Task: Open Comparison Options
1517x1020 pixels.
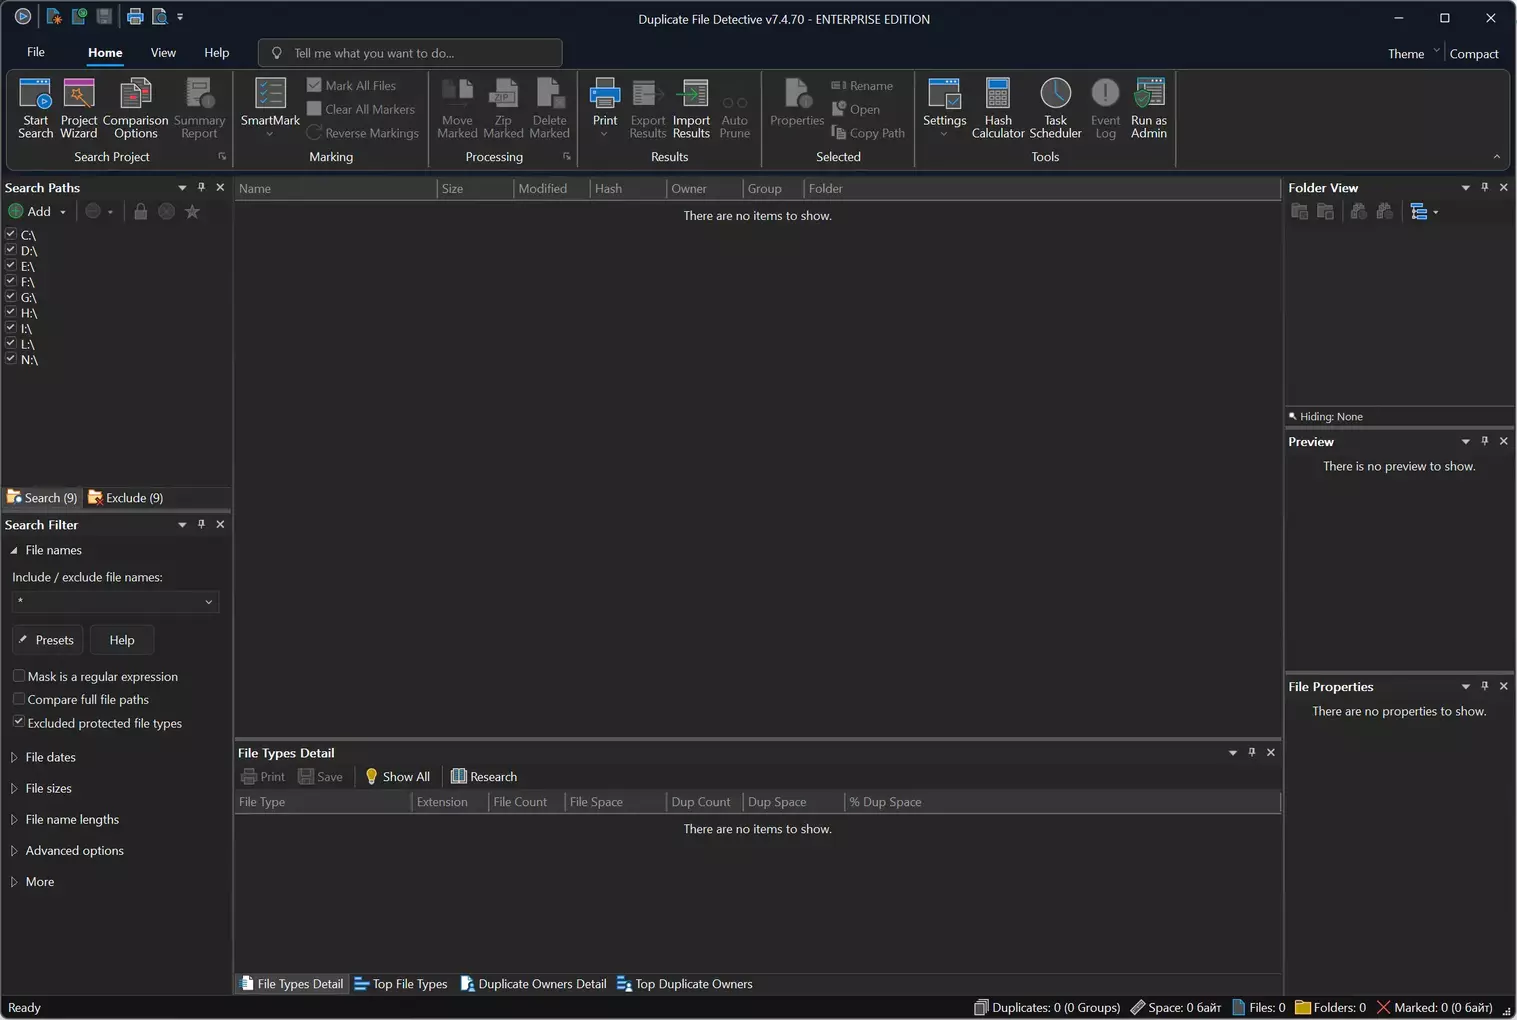Action: (135, 96)
